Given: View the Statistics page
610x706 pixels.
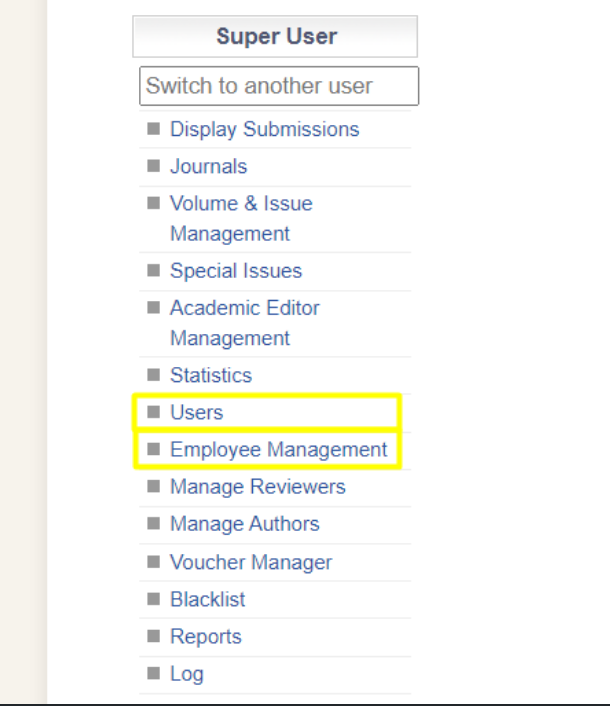Looking at the screenshot, I should point(211,375).
